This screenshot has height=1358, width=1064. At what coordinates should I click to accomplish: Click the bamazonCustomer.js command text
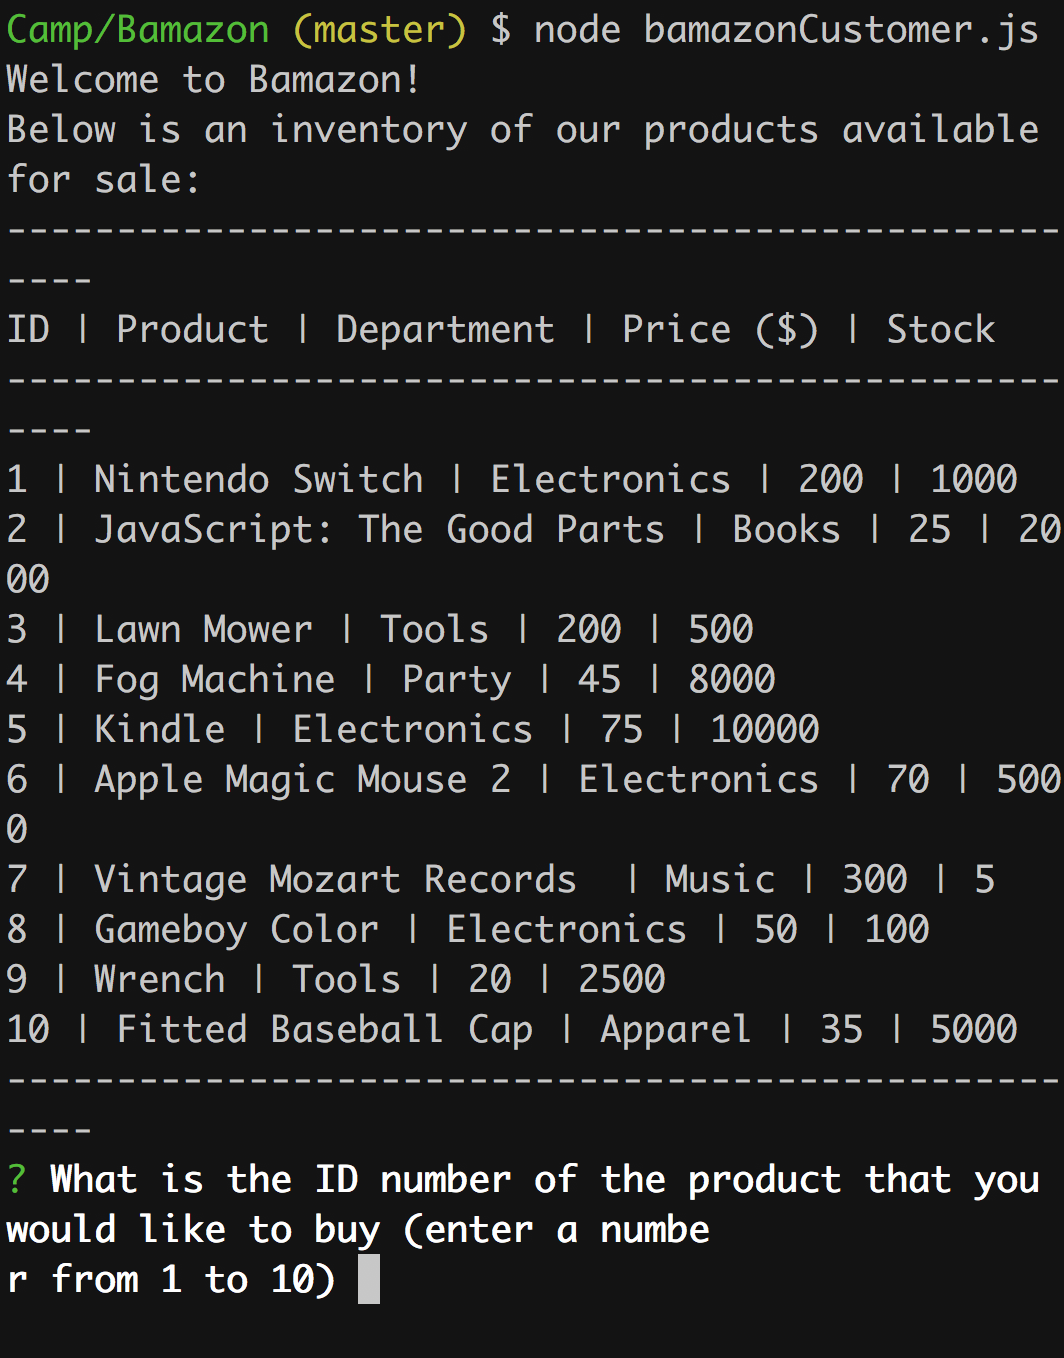pyautogui.click(x=842, y=29)
